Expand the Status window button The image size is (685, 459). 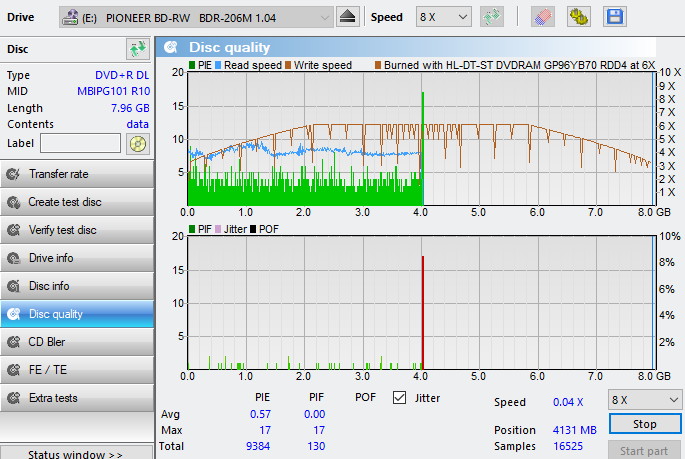click(x=77, y=454)
